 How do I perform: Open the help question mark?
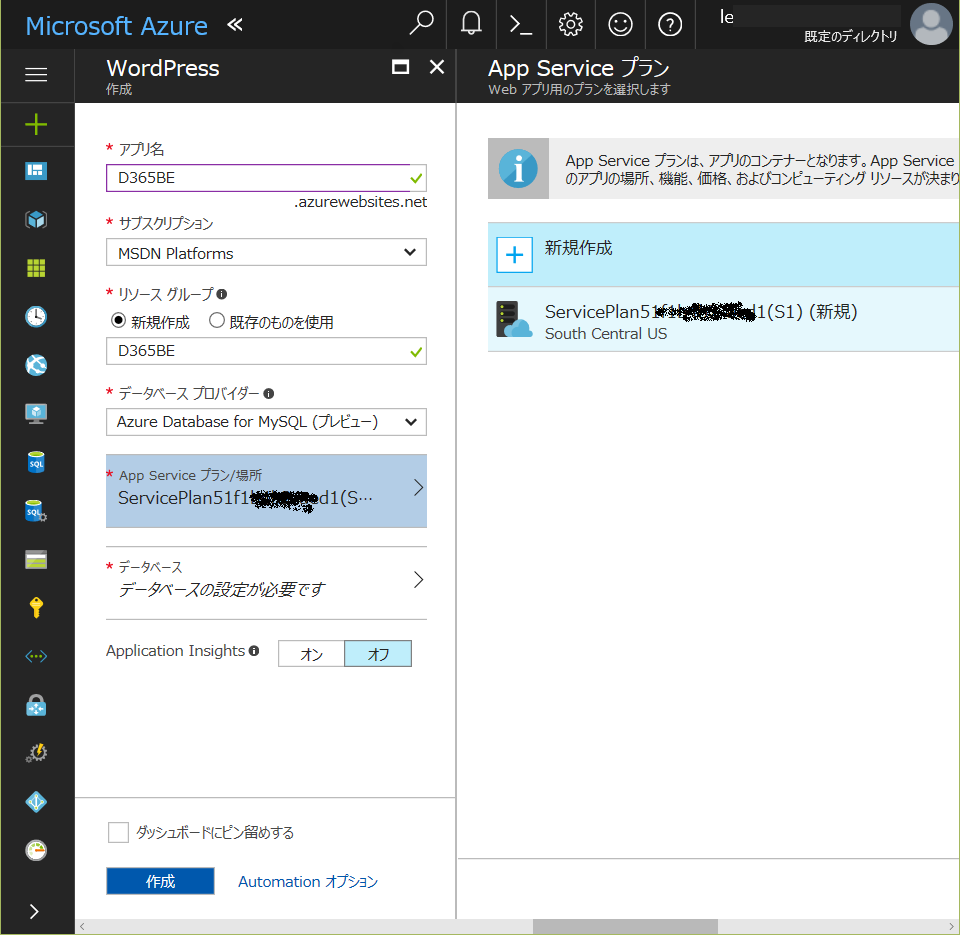[x=670, y=24]
